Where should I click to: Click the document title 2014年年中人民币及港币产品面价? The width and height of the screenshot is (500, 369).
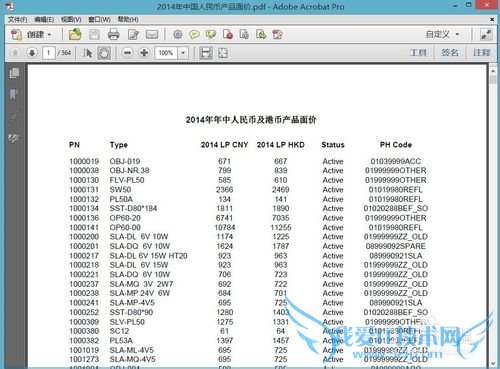coord(251,120)
